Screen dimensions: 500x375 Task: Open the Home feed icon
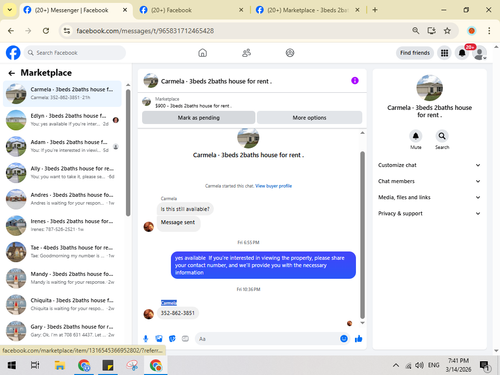point(202,53)
